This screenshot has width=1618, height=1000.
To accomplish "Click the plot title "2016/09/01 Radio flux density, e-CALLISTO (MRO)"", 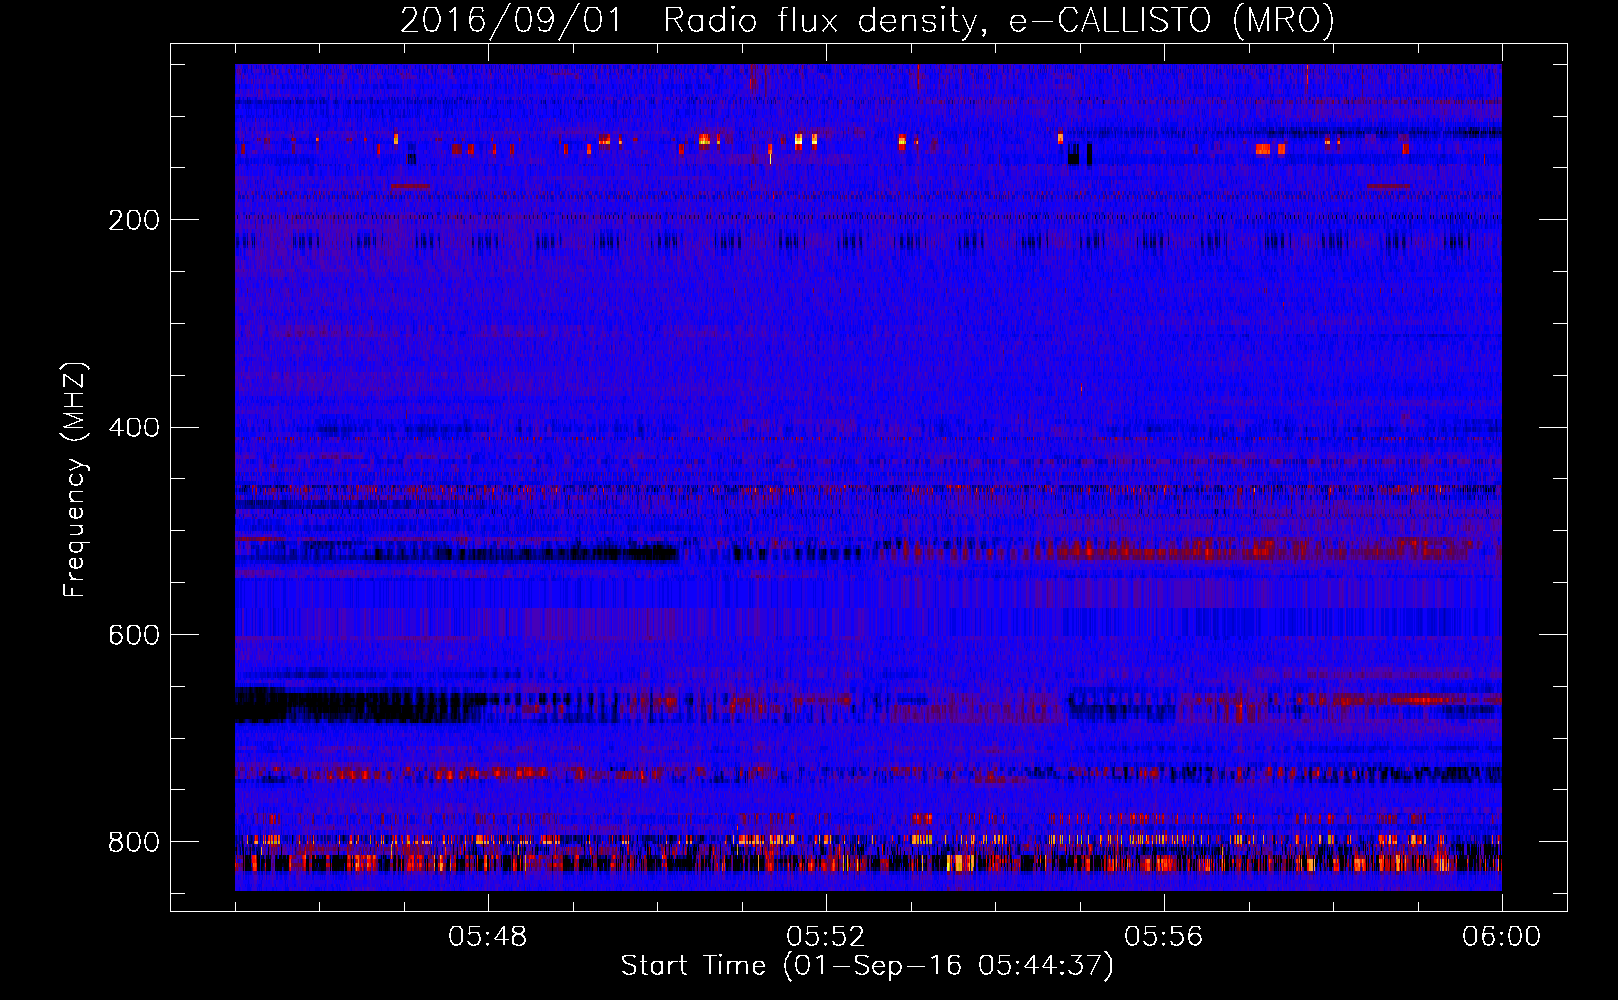I will pyautogui.click(x=867, y=20).
